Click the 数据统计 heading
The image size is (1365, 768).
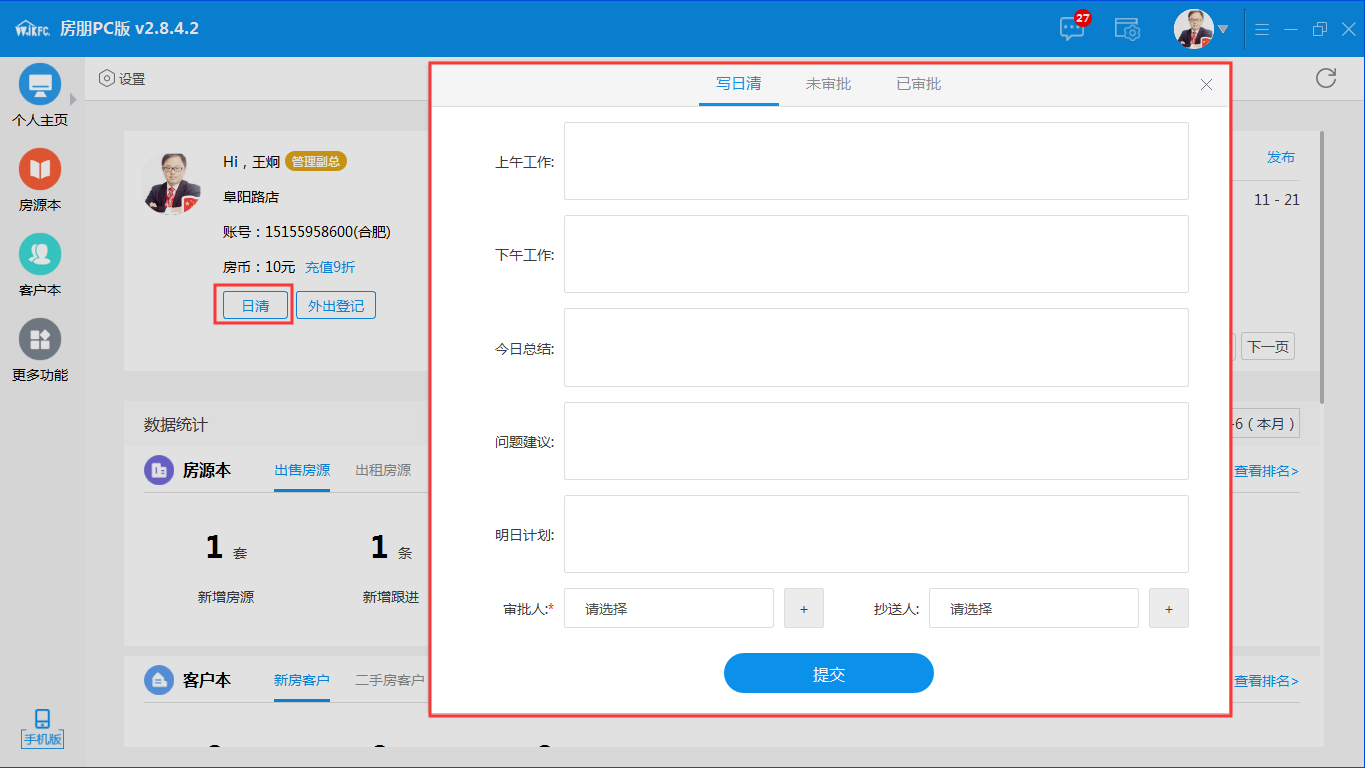tap(176, 425)
